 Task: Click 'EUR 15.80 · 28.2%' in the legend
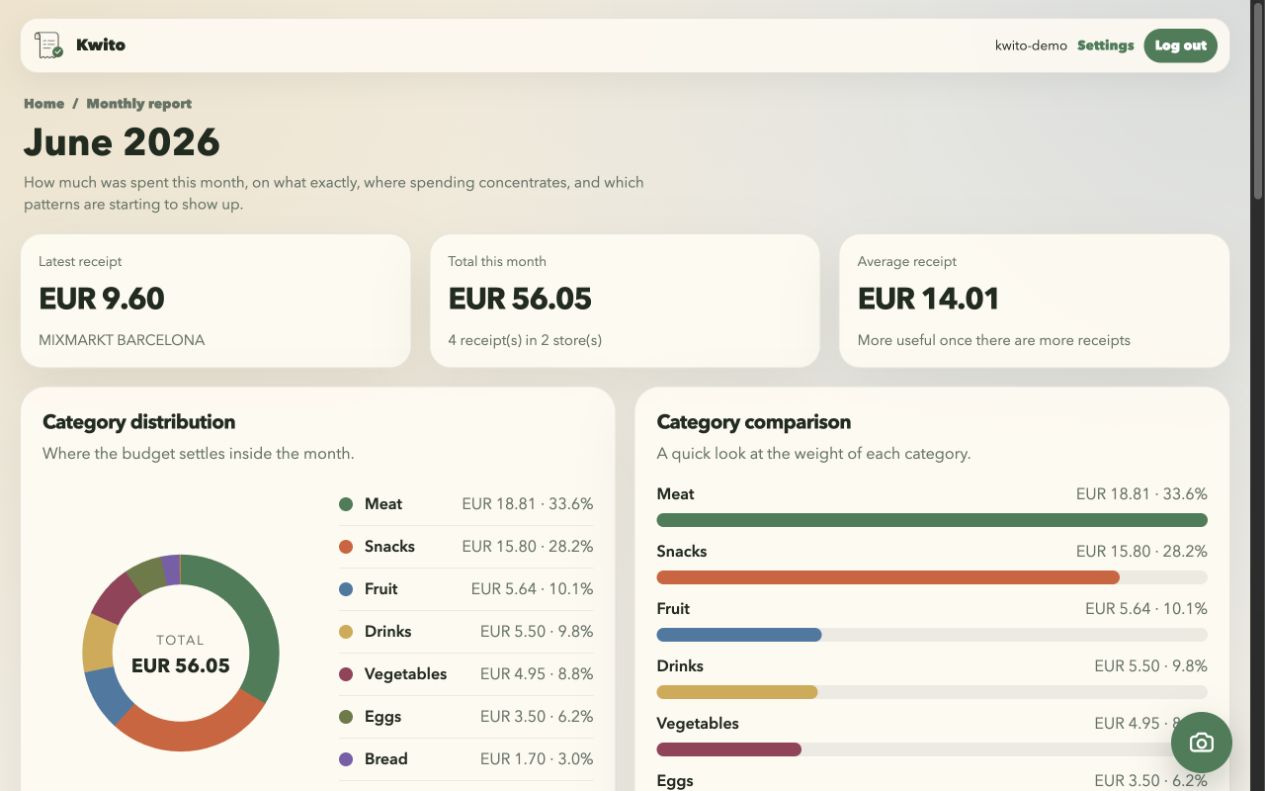click(x=527, y=546)
